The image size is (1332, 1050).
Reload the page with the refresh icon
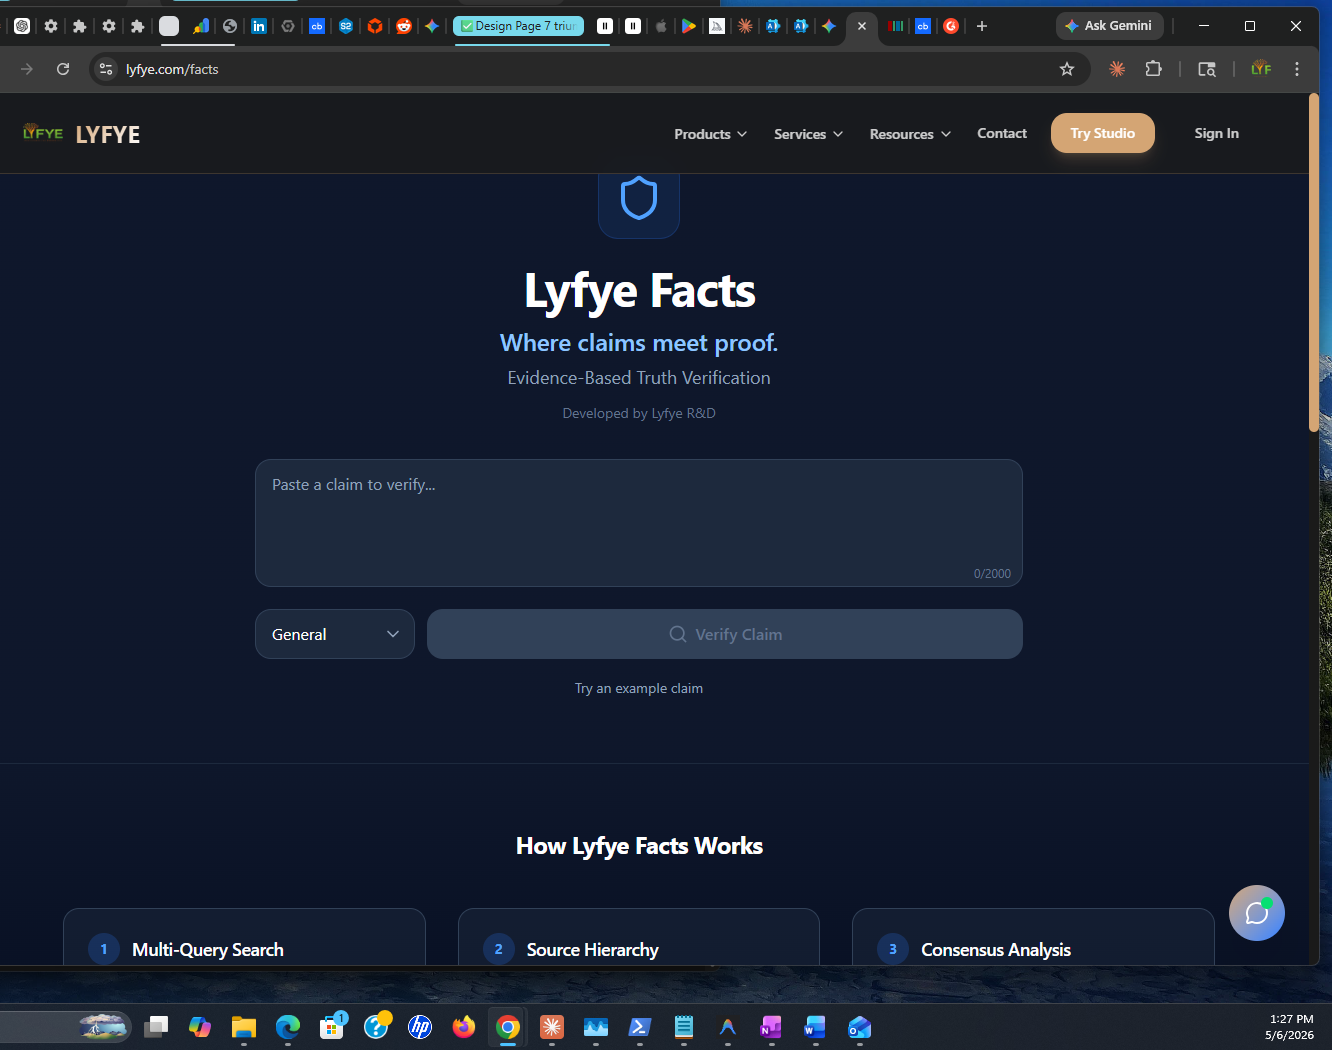coord(63,69)
